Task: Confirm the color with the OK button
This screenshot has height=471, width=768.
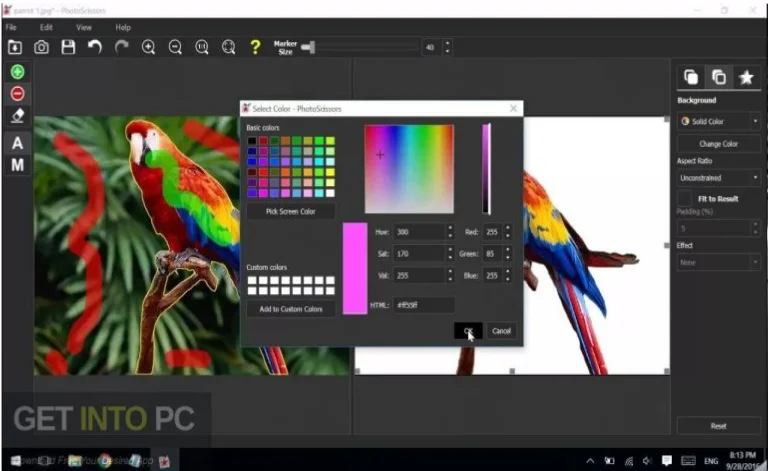Action: click(x=468, y=331)
